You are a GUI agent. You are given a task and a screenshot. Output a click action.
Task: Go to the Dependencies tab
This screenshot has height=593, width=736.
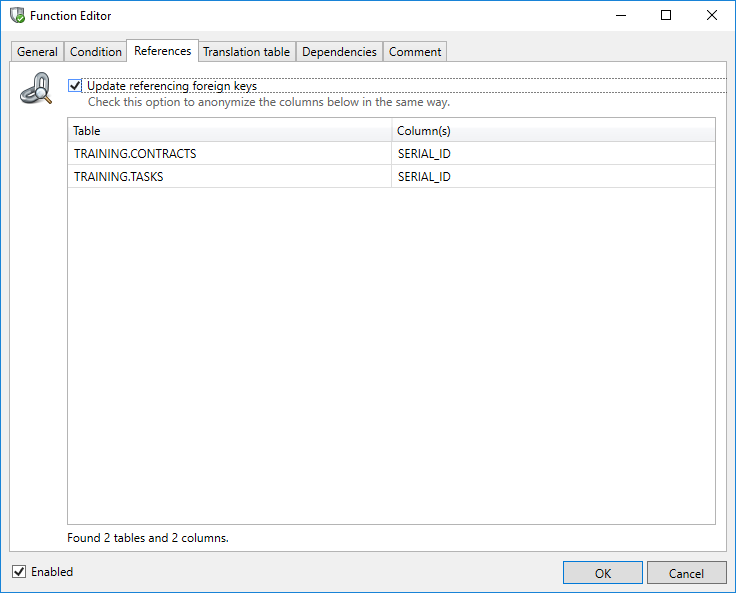point(339,52)
